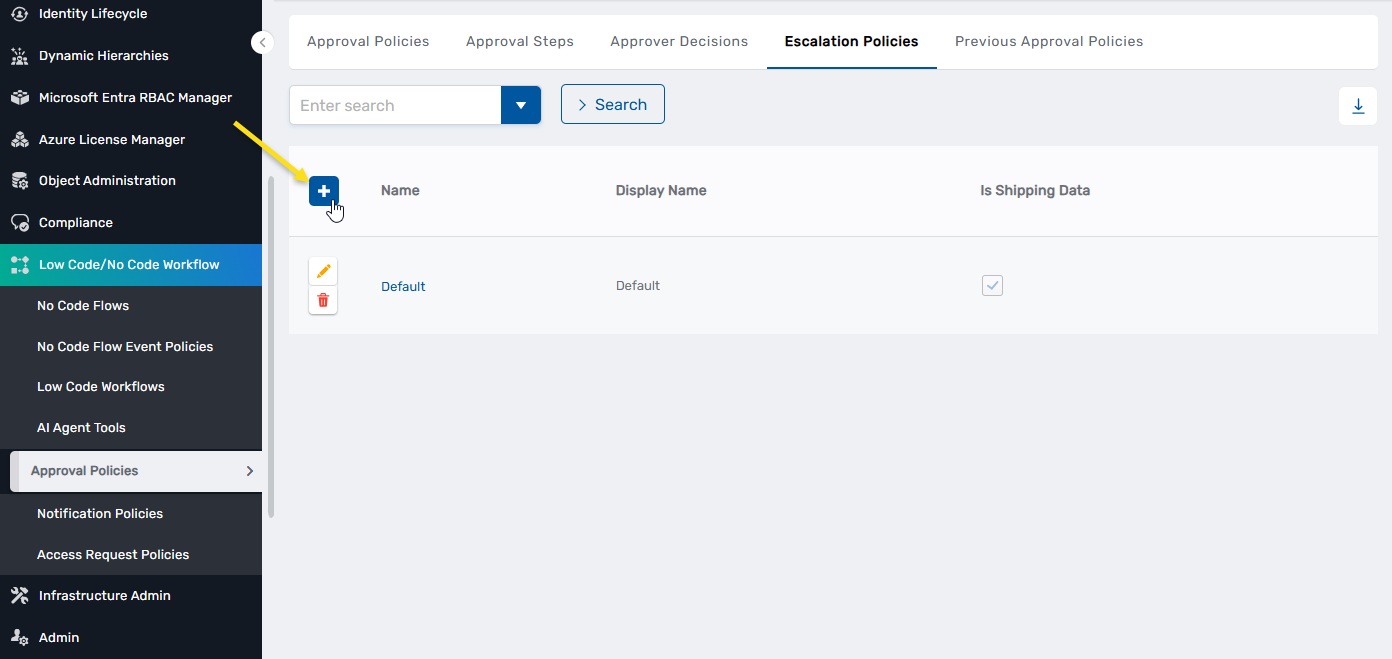This screenshot has width=1392, height=659.
Task: Edit the Default escalation policy
Action: 323,270
